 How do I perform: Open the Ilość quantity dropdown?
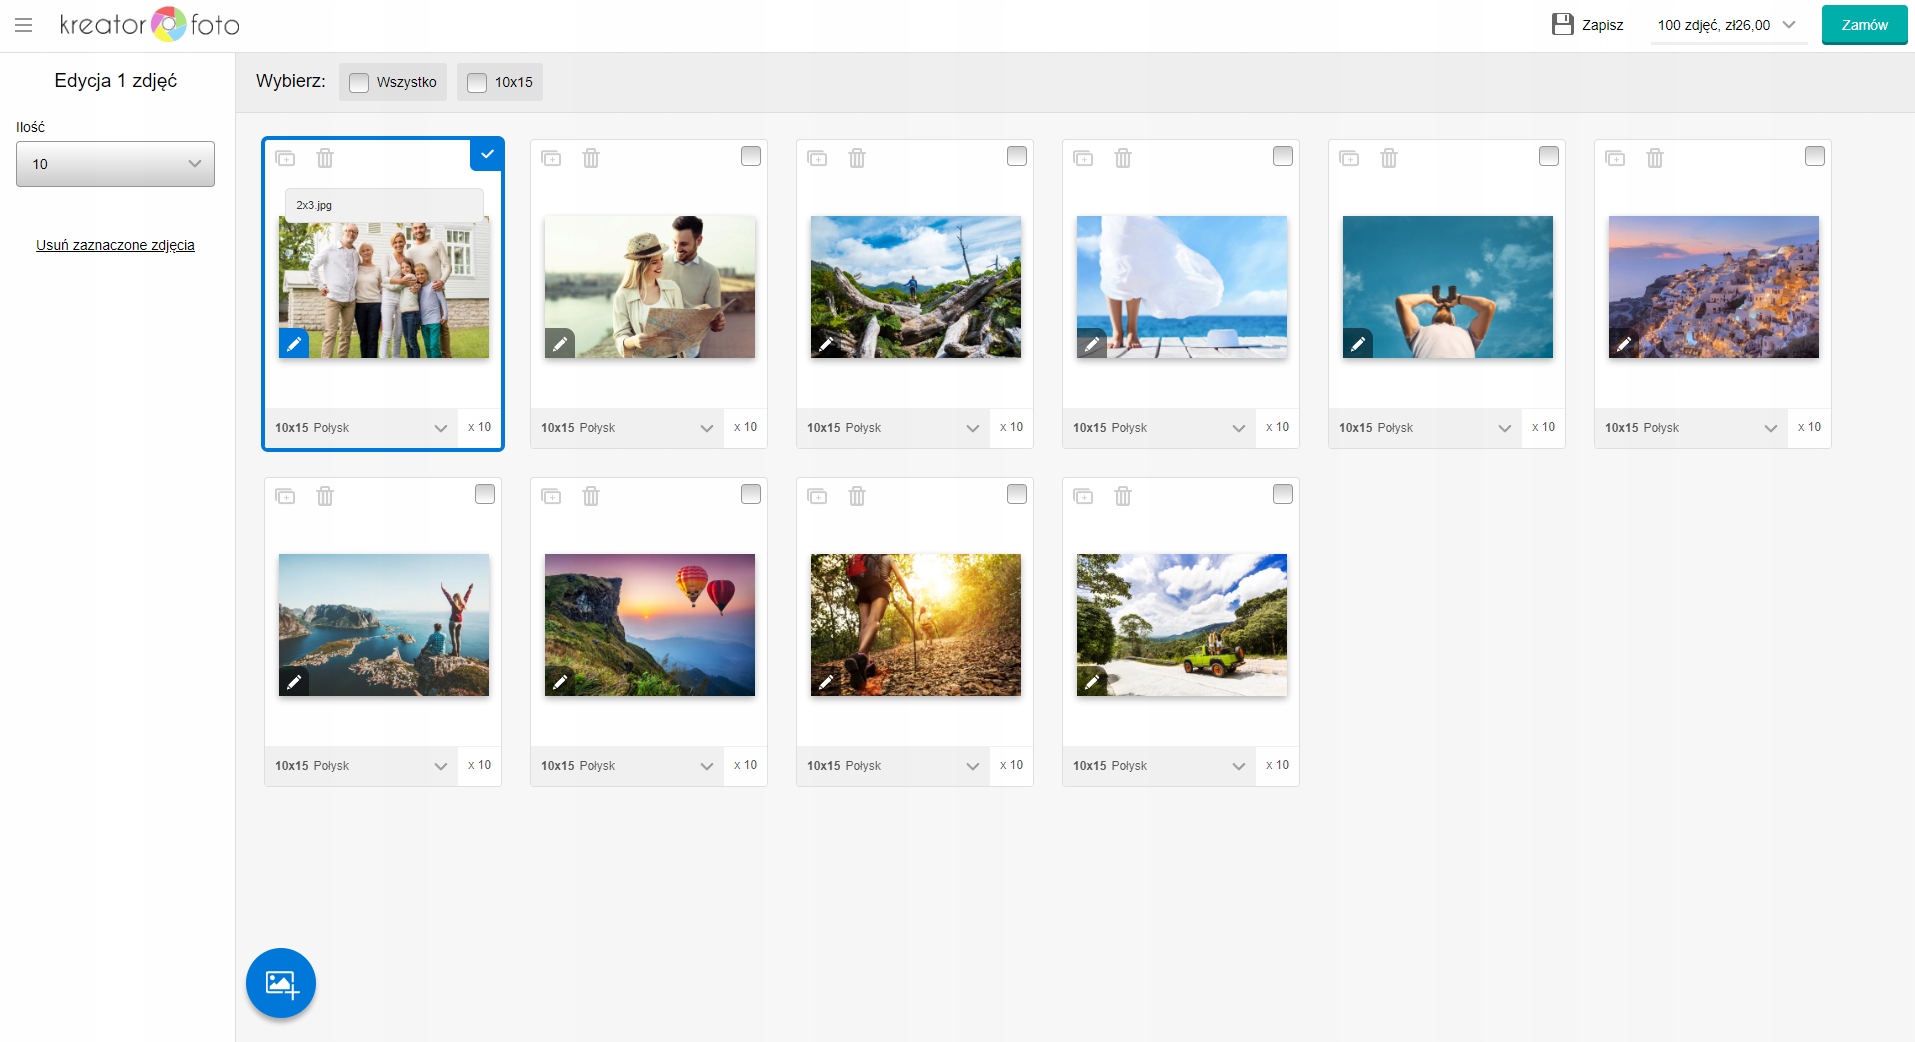[x=115, y=164]
